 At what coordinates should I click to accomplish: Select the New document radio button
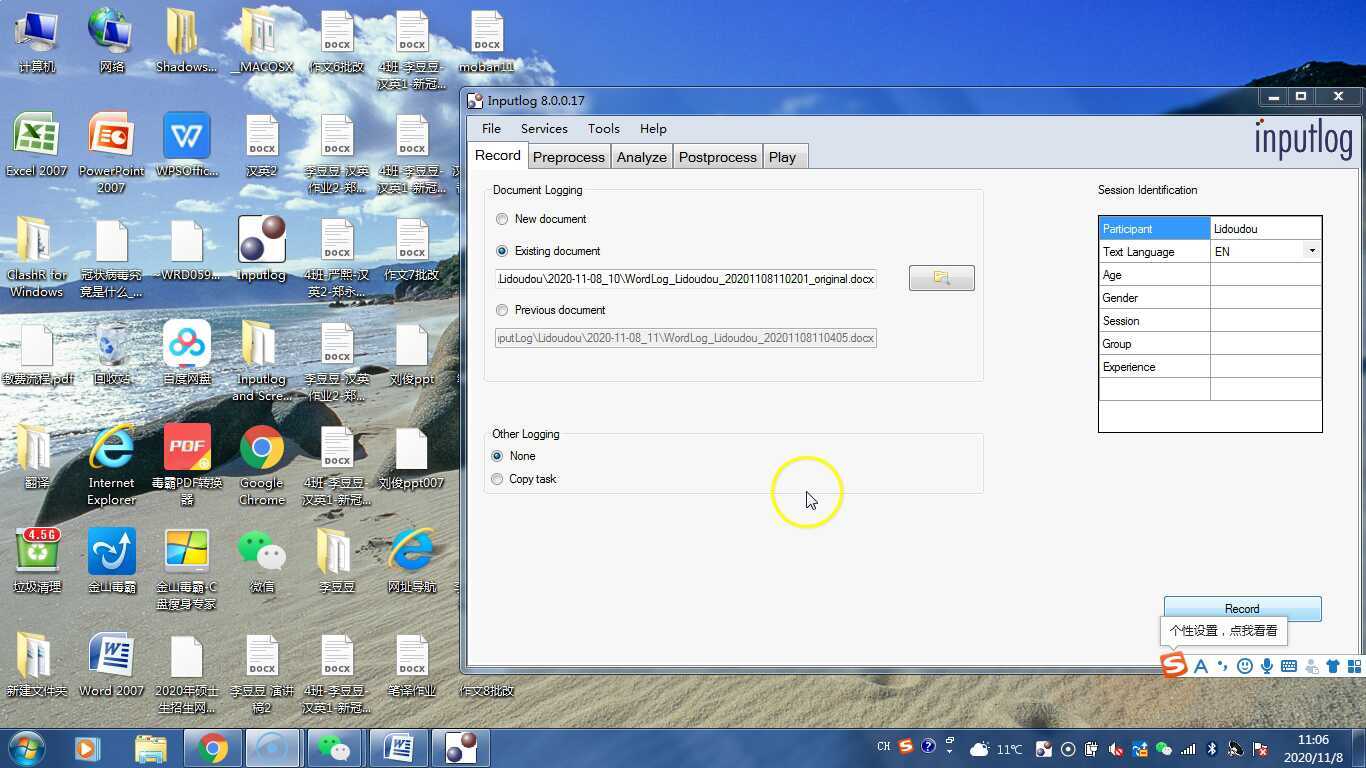point(502,219)
